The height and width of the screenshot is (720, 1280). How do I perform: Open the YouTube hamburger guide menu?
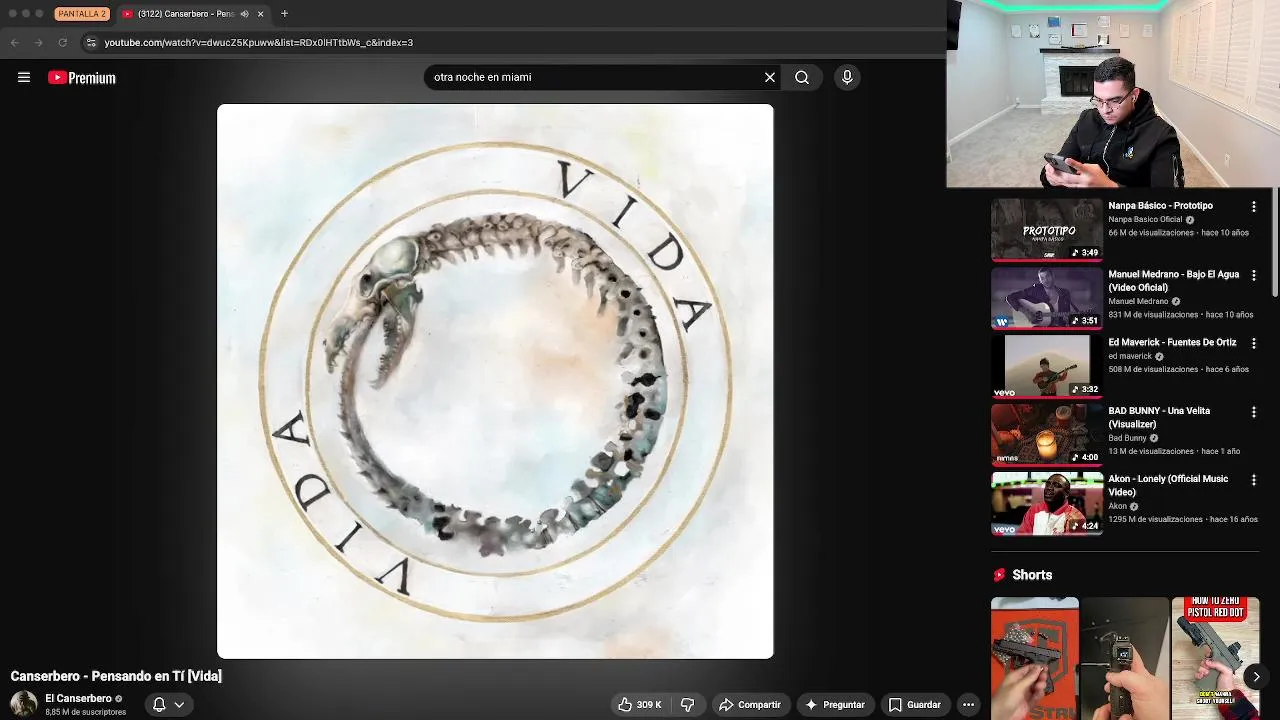tap(24, 77)
